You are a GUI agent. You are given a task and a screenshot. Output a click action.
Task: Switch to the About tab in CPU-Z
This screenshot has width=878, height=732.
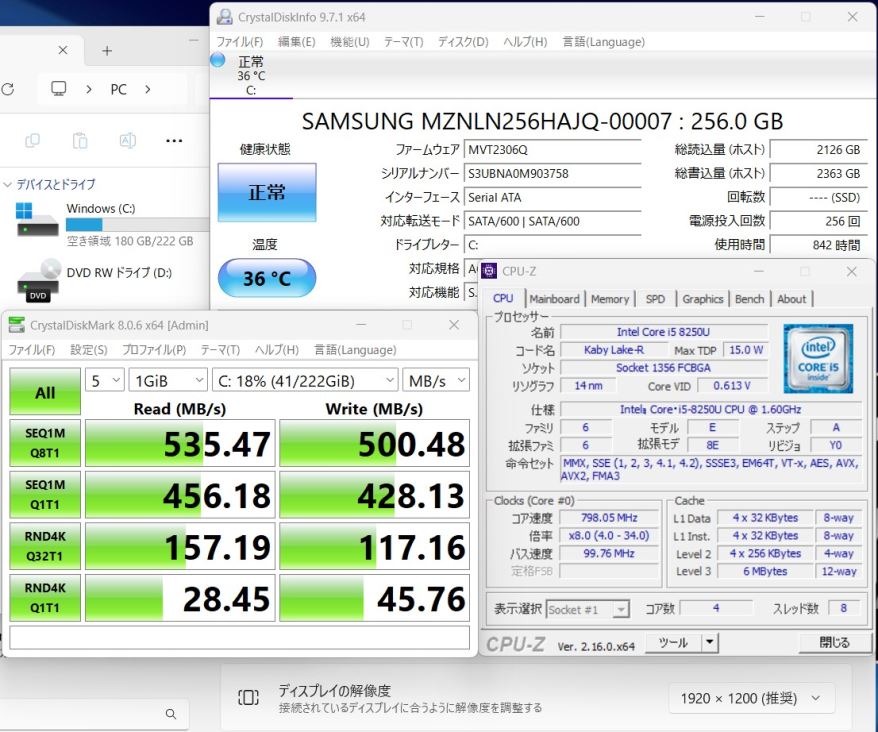tap(791, 299)
